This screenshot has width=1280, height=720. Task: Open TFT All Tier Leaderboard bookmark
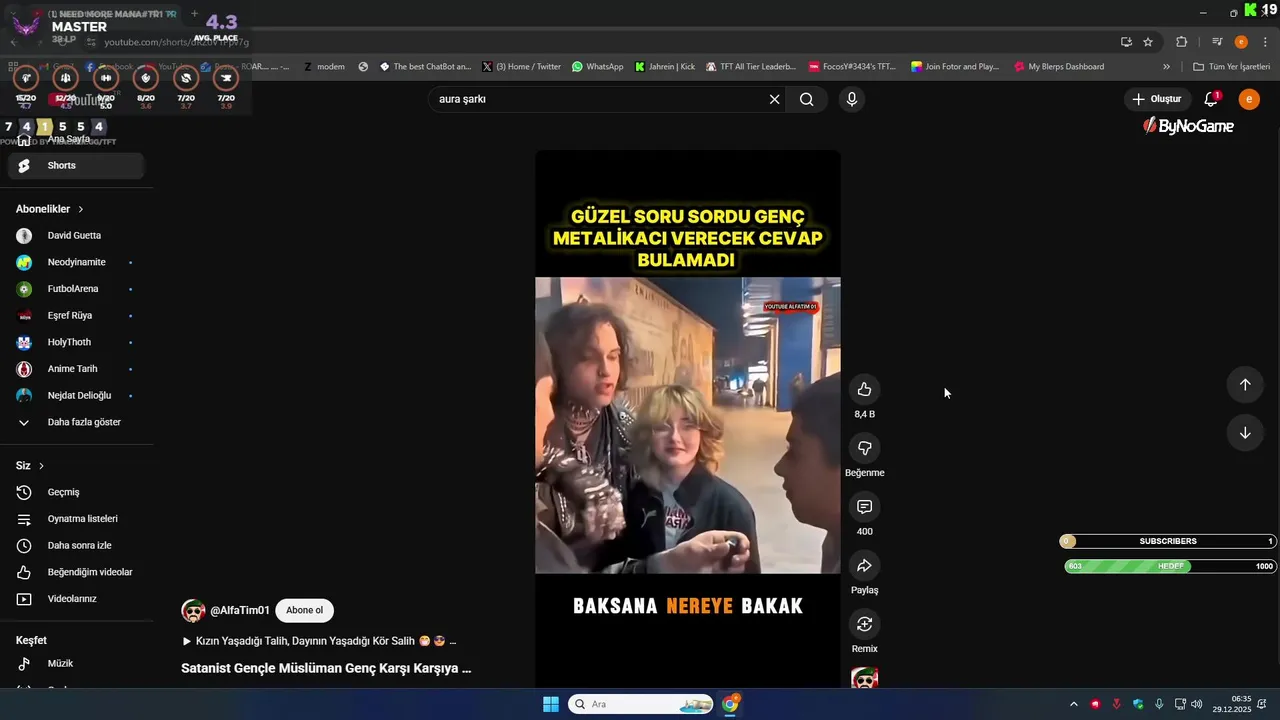(751, 67)
